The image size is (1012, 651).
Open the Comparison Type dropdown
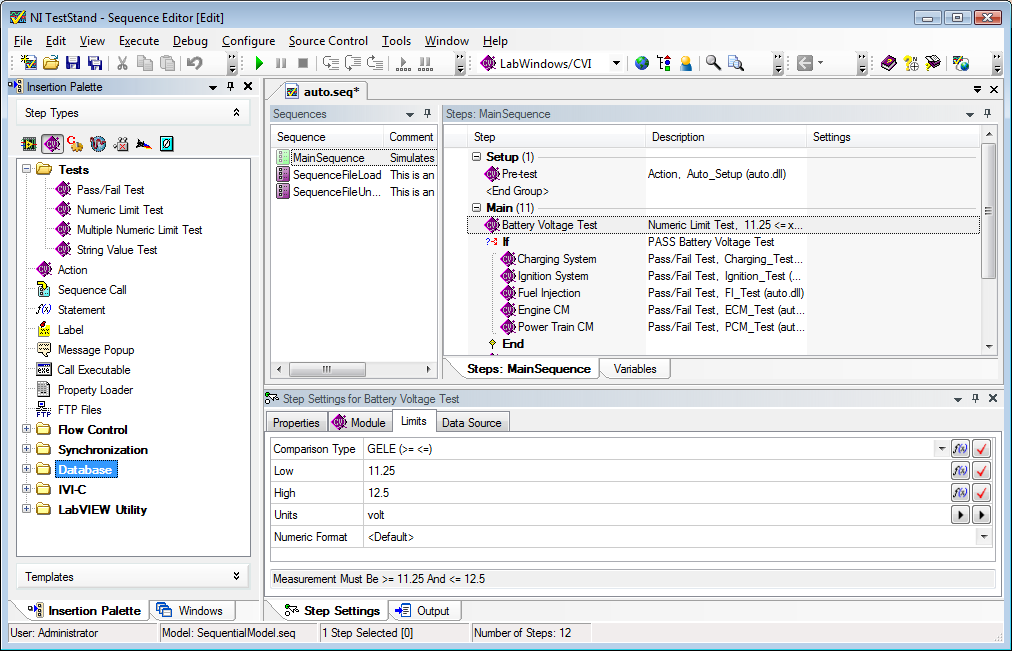point(941,449)
